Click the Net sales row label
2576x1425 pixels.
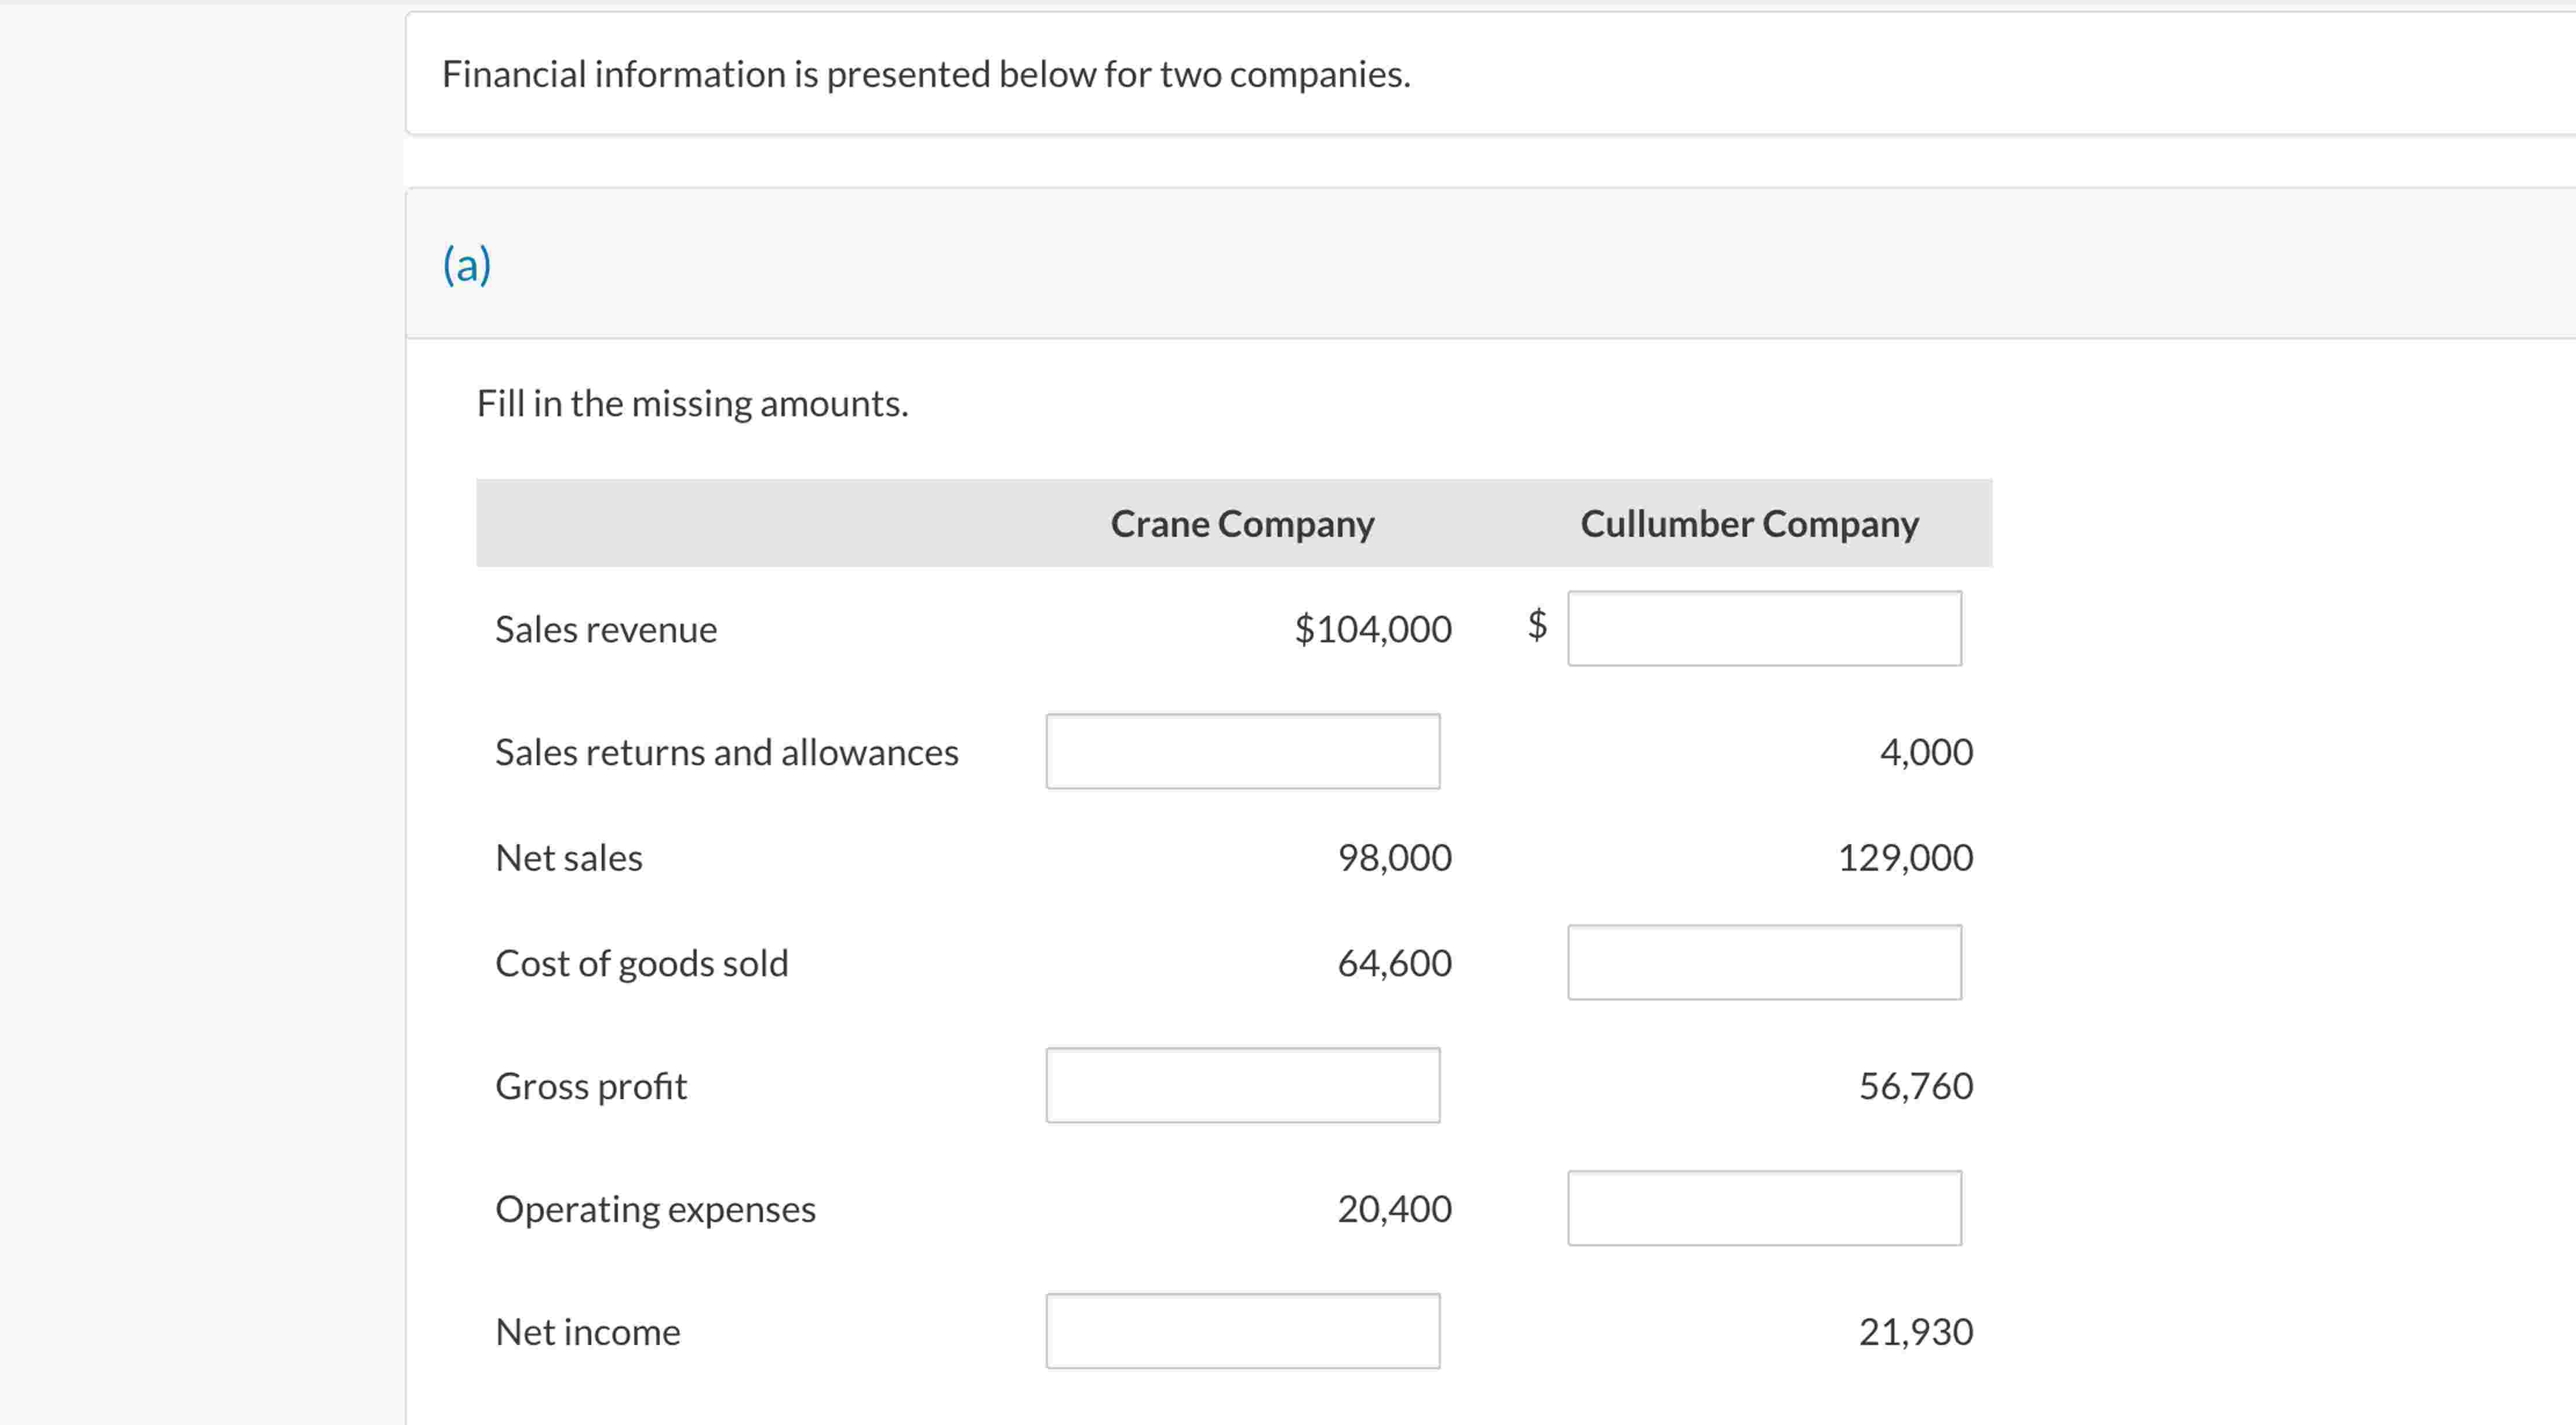click(569, 858)
